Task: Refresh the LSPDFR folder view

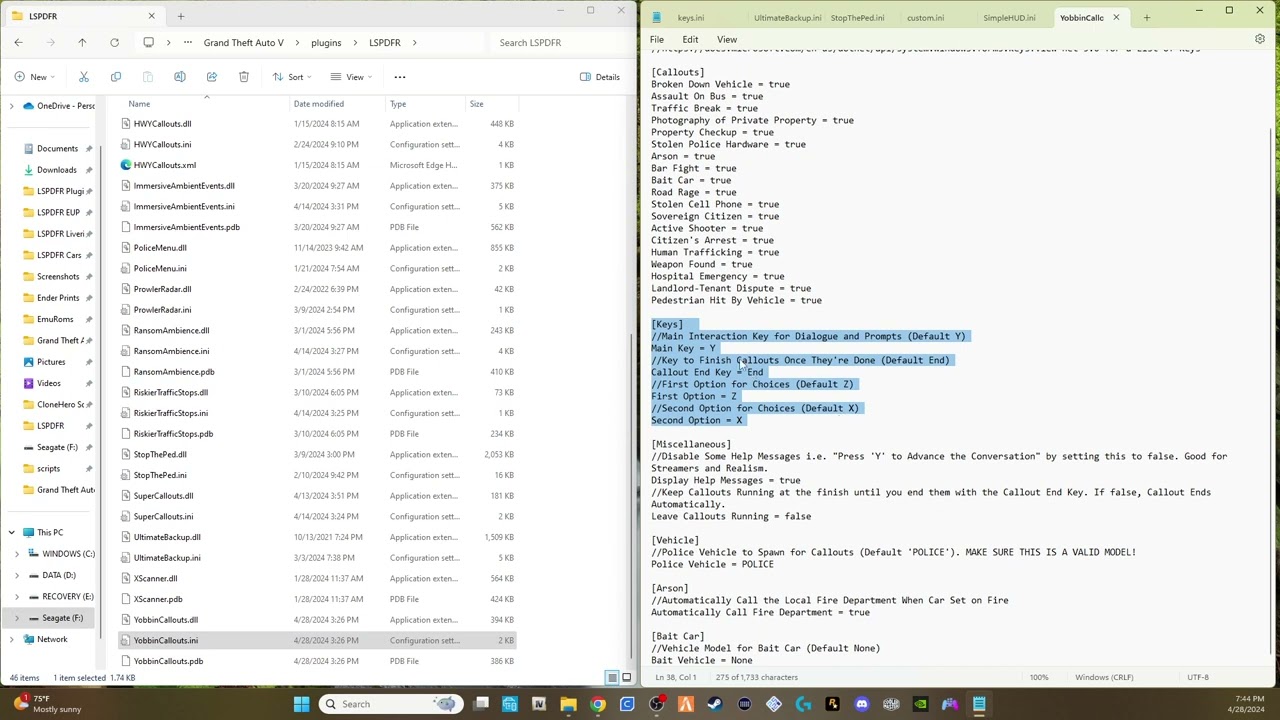Action: (114, 42)
